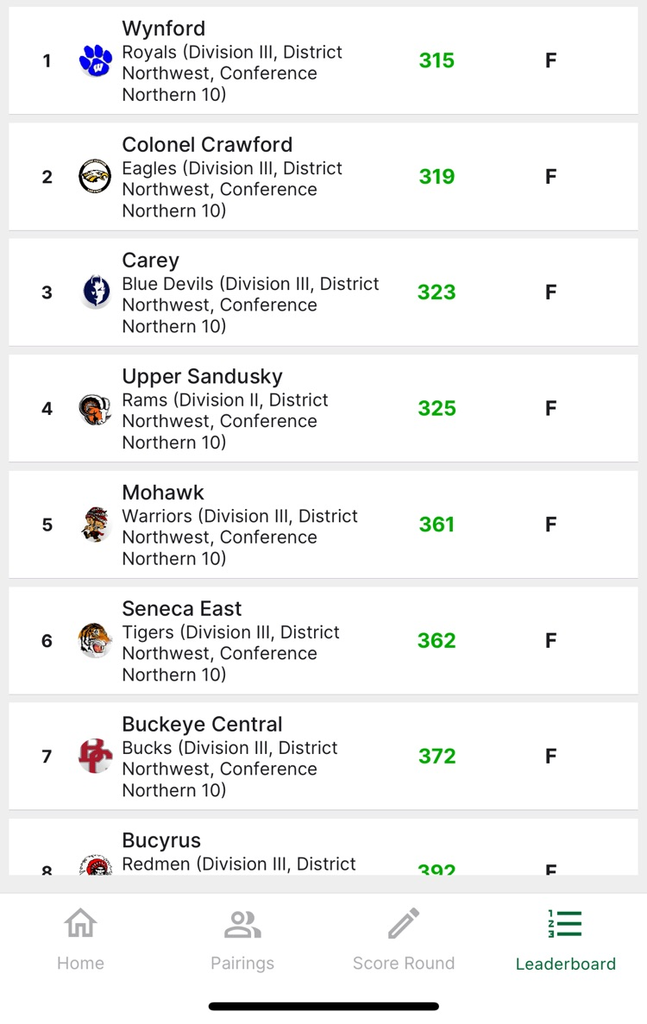The image size is (647, 1024).
Task: Tap Carey's score of 323
Action: [x=437, y=292]
